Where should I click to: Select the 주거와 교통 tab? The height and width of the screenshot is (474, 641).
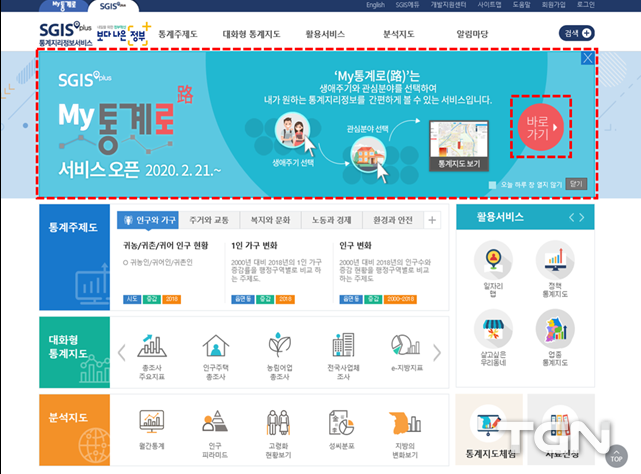(x=209, y=220)
